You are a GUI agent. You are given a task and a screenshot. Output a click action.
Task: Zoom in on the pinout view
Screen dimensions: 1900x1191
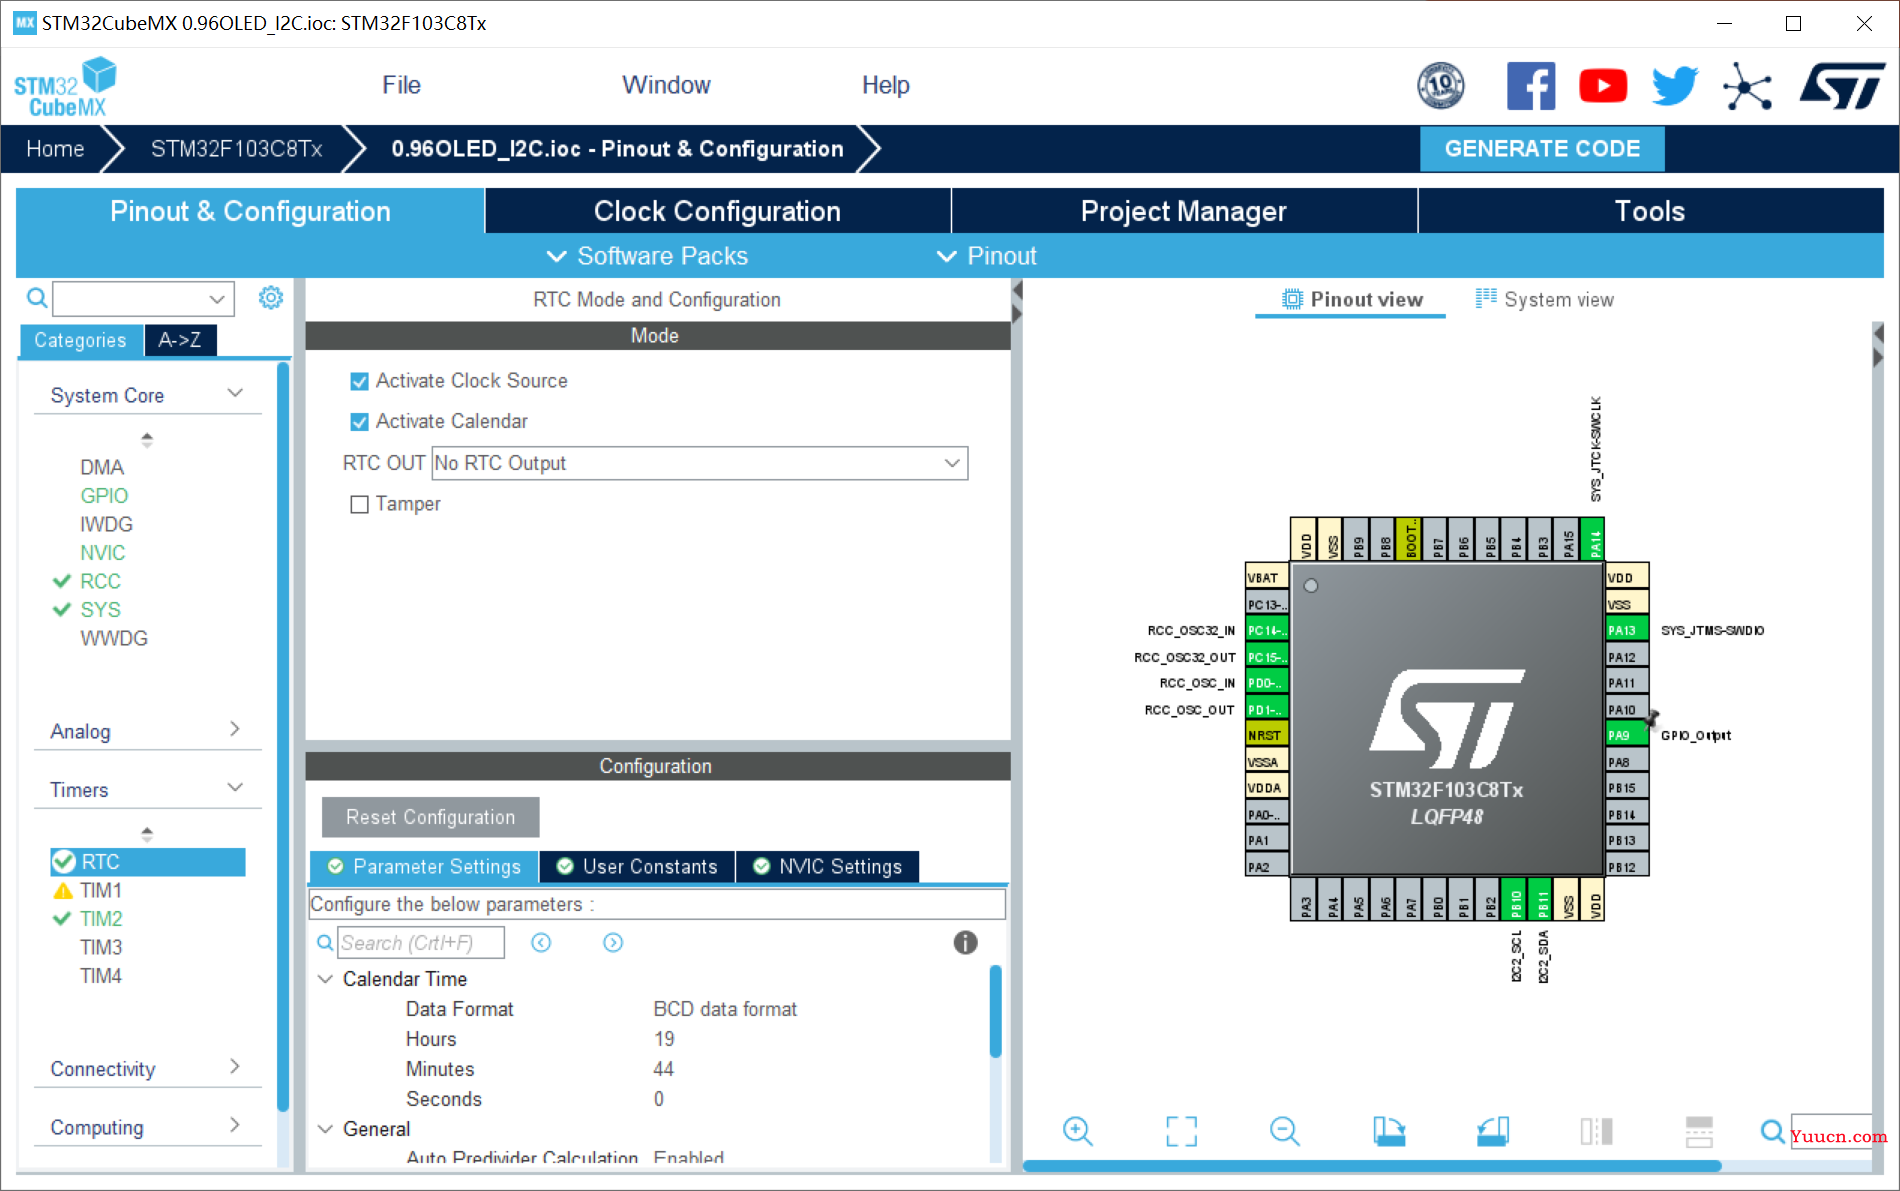[1077, 1131]
